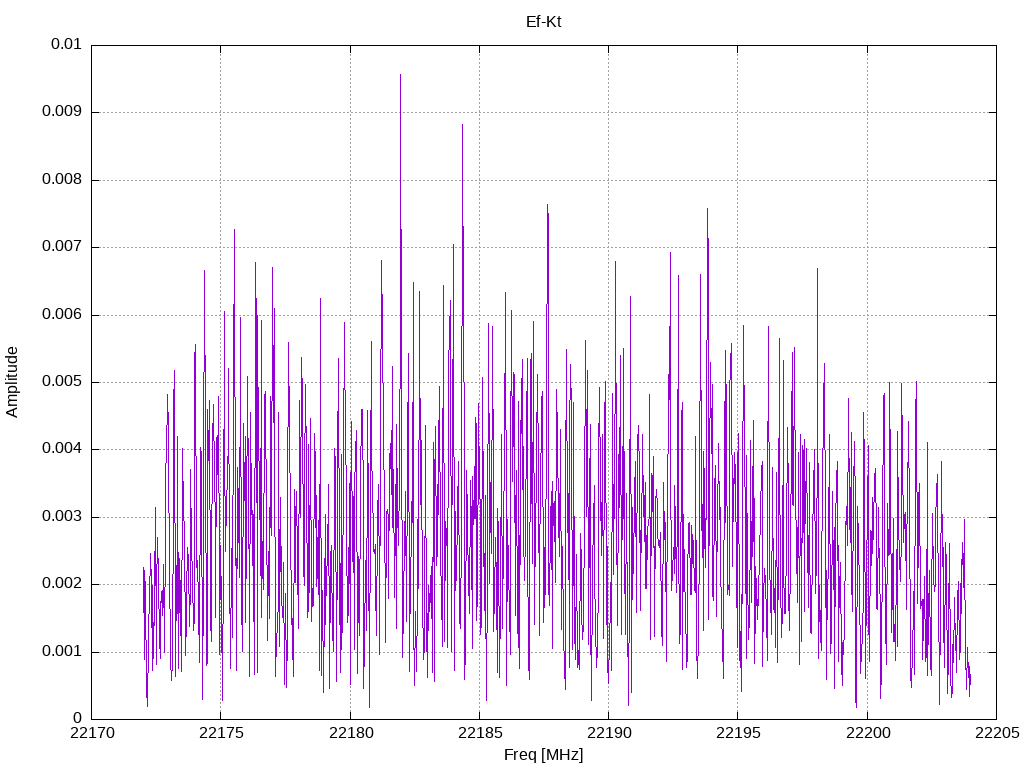The height and width of the screenshot is (768, 1024).
Task: Click the y-axis tick value 0.005
Action: click(x=62, y=382)
